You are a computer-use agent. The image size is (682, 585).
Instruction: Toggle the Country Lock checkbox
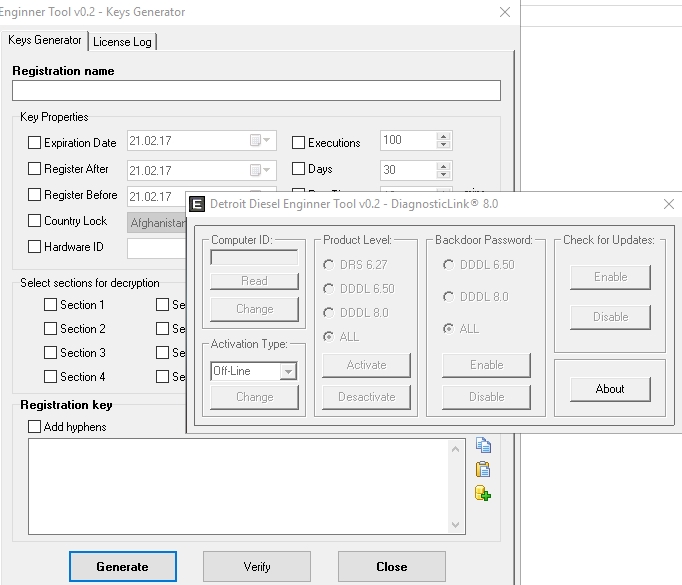click(x=34, y=221)
